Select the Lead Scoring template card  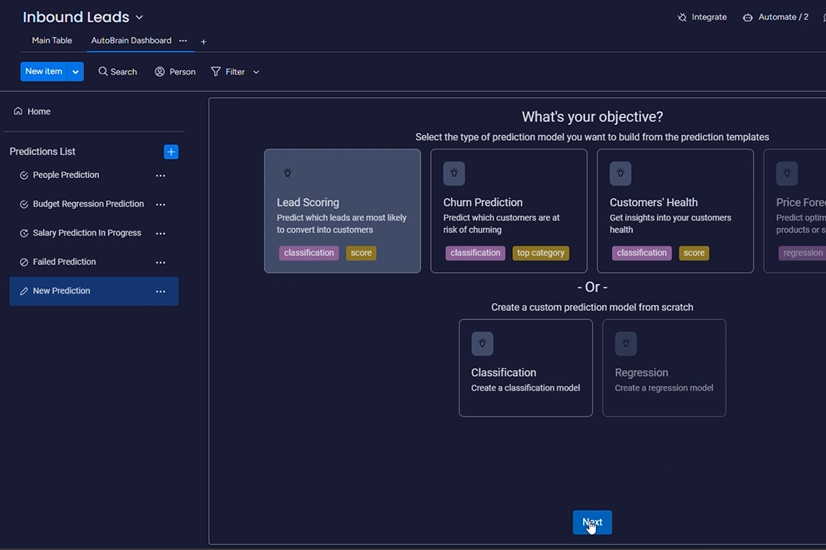click(342, 211)
